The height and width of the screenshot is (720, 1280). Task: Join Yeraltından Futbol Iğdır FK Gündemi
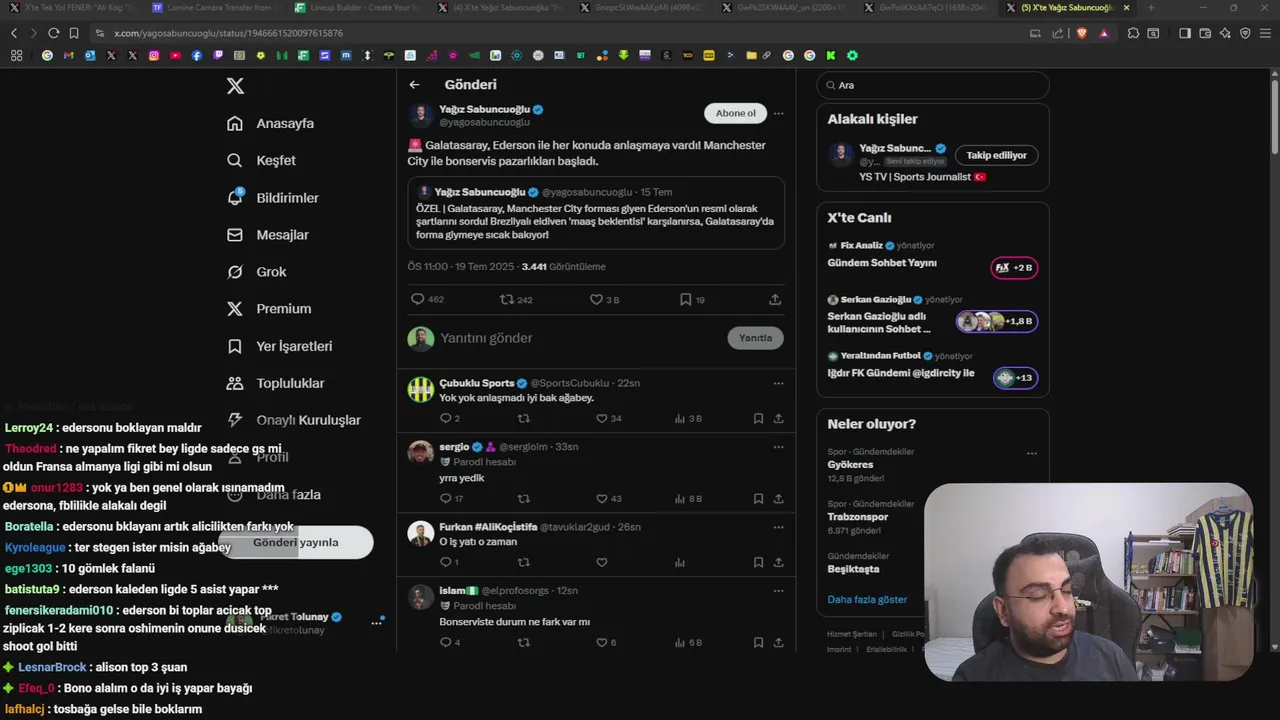coord(1015,377)
